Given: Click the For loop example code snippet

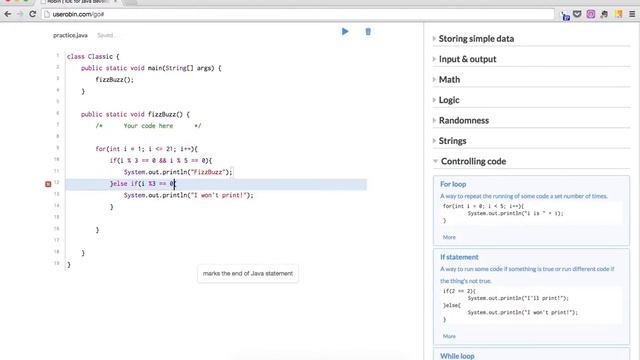Looking at the screenshot, I should pyautogui.click(x=531, y=213).
